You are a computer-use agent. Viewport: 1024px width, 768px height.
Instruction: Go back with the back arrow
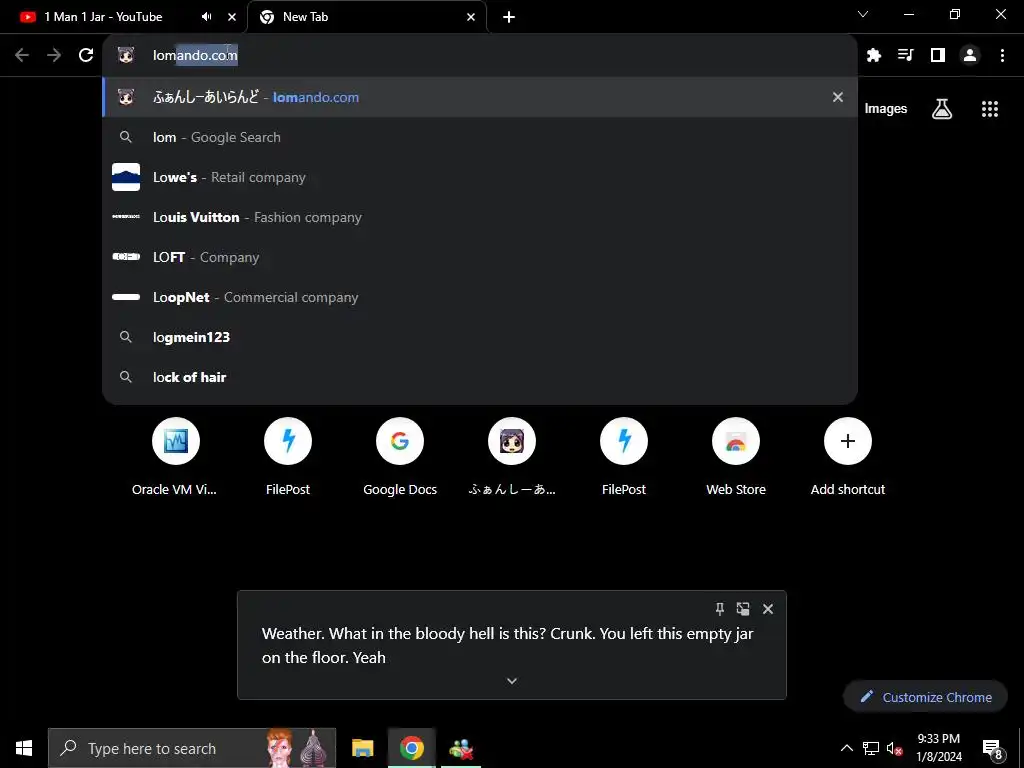[x=22, y=55]
